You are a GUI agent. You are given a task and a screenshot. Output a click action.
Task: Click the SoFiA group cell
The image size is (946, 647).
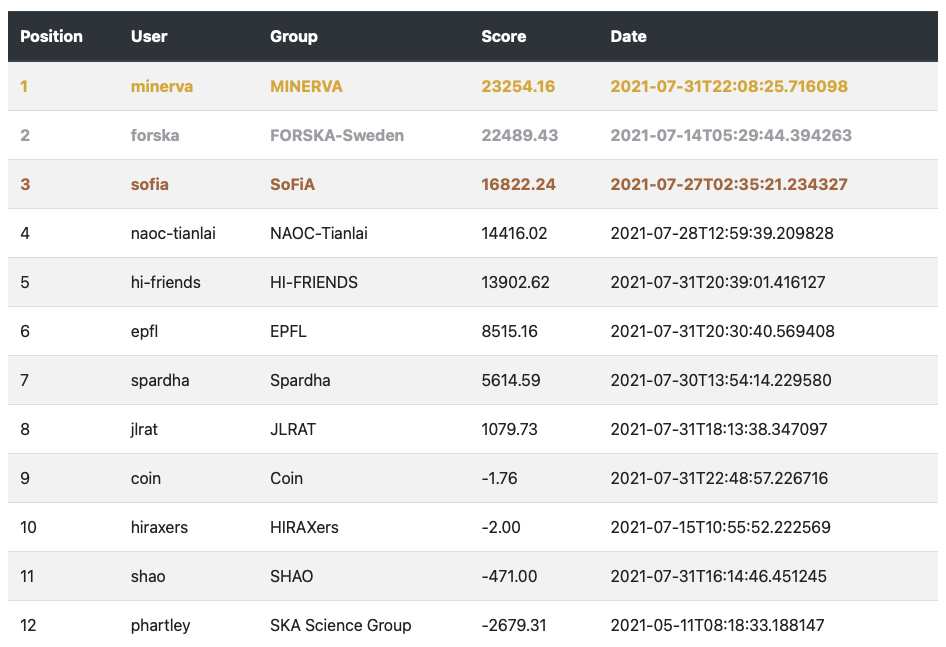click(292, 184)
